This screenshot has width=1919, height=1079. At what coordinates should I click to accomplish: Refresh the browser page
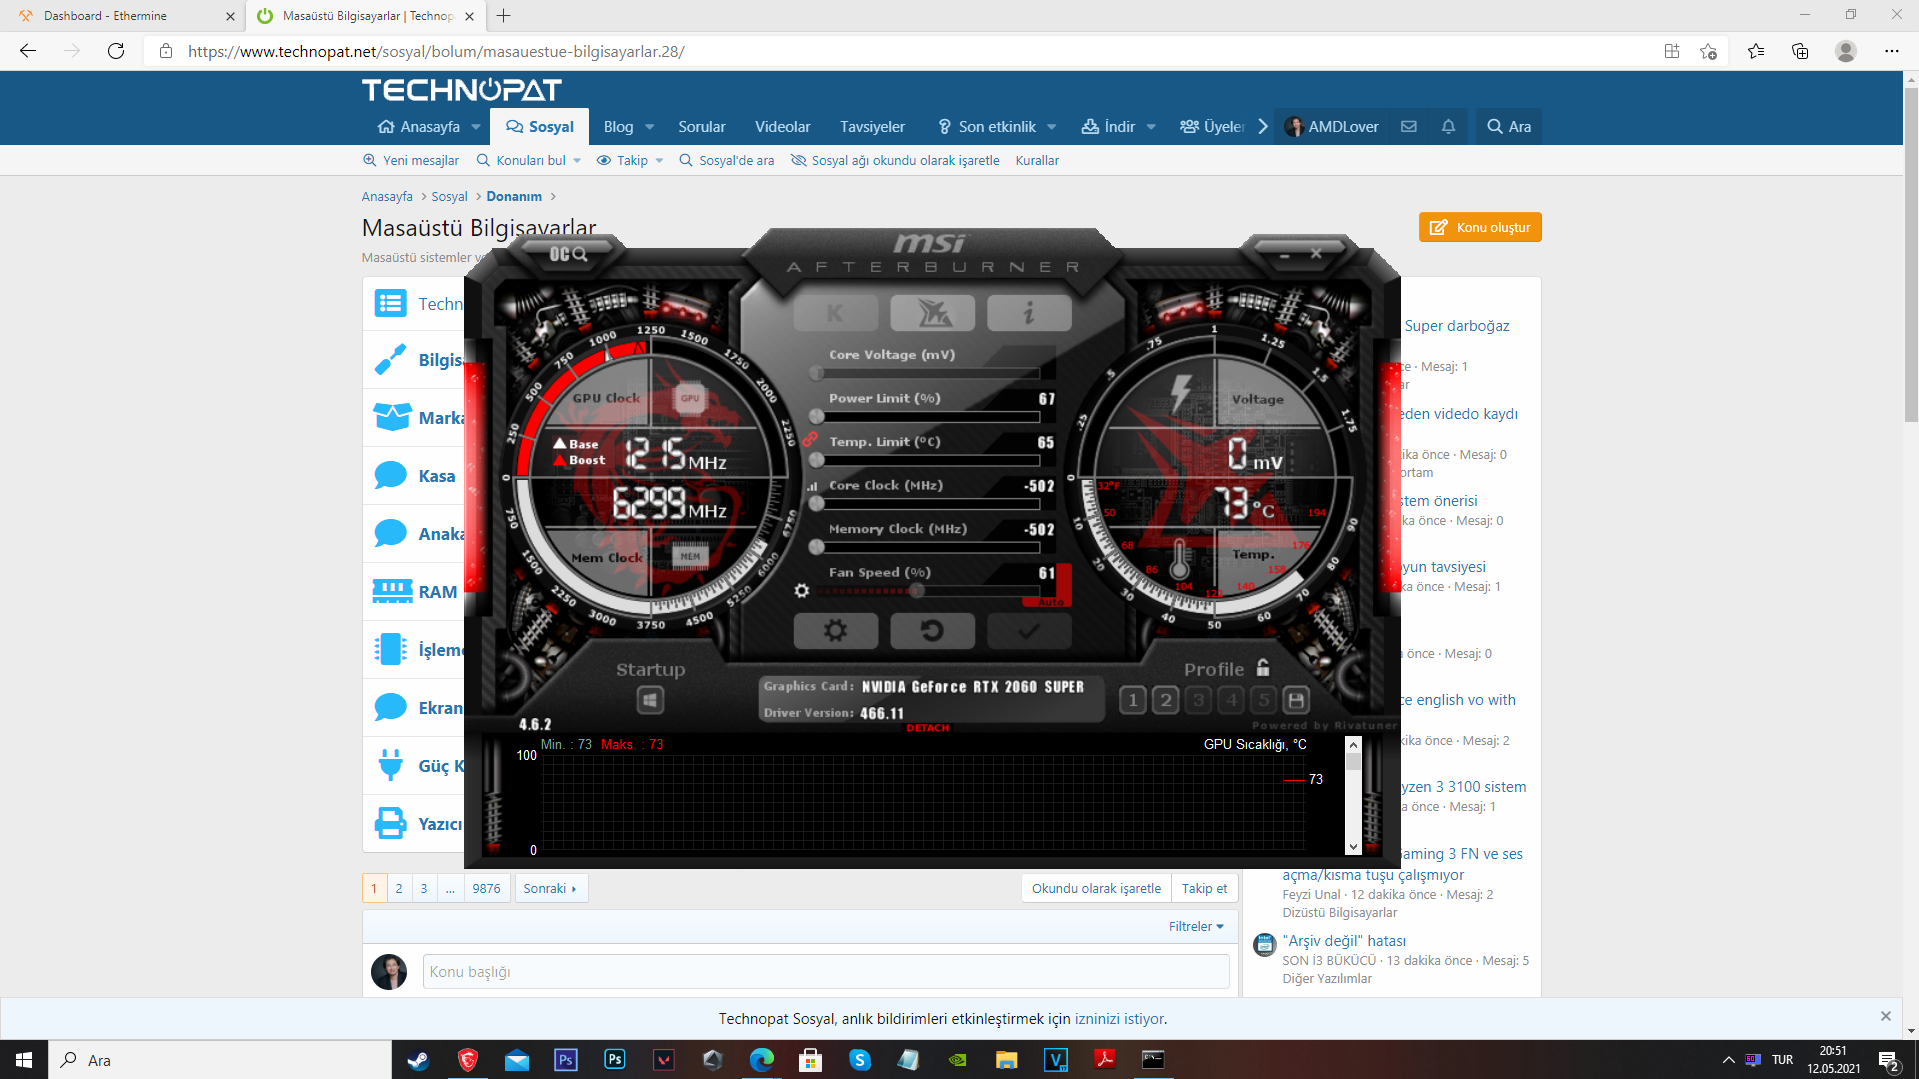pyautogui.click(x=116, y=51)
